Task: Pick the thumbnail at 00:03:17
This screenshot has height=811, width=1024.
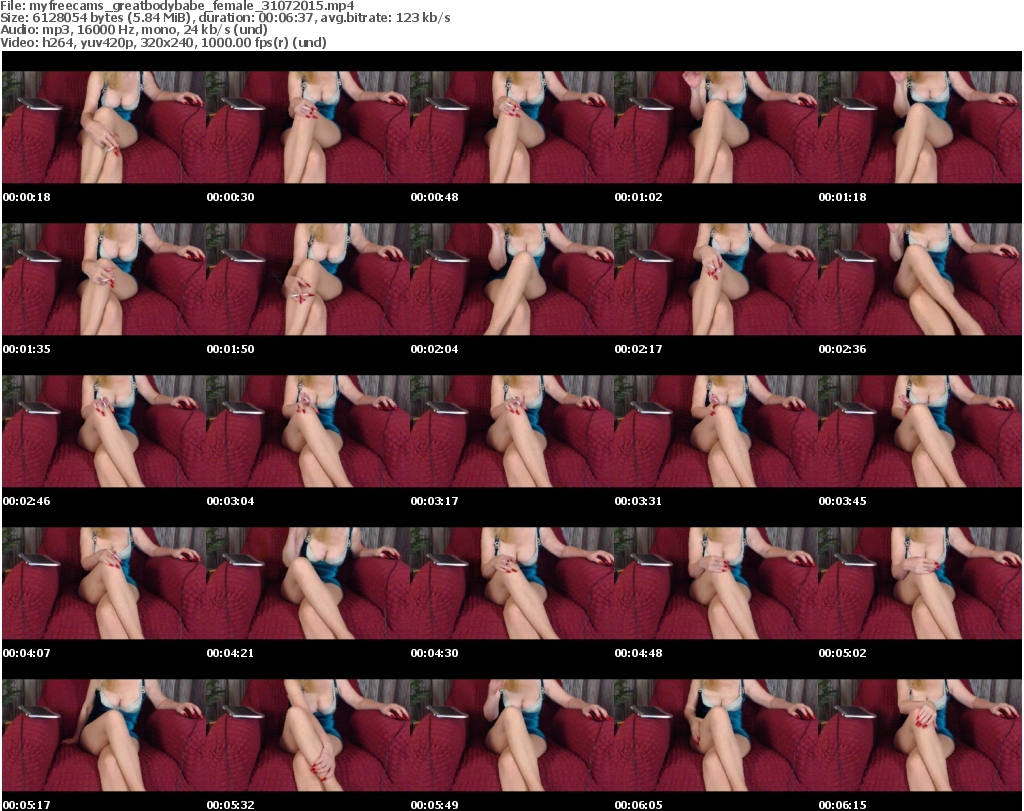Action: point(512,431)
